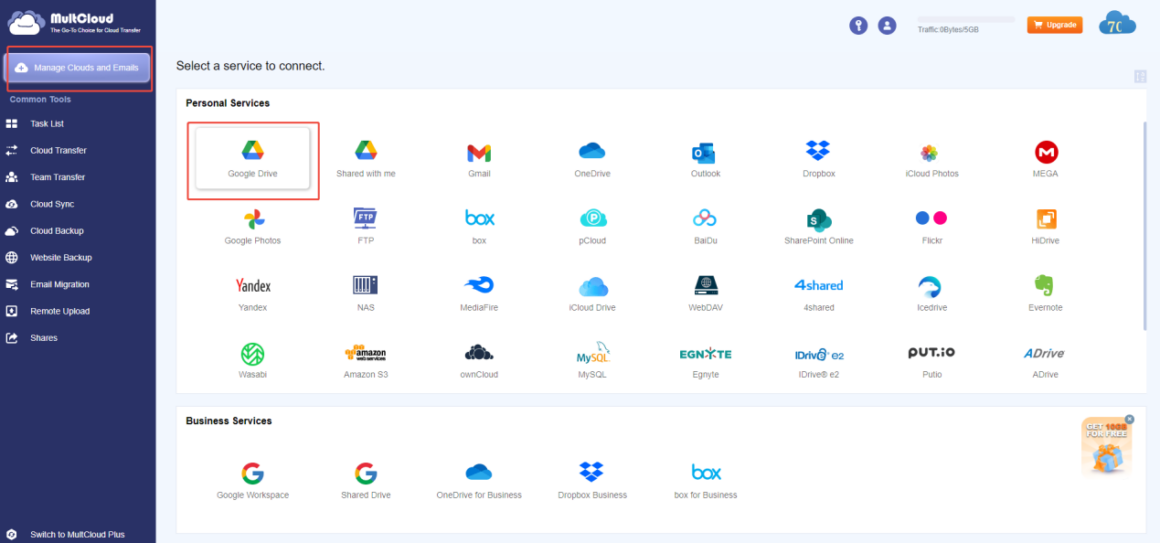Connect a MySQL database

point(592,361)
